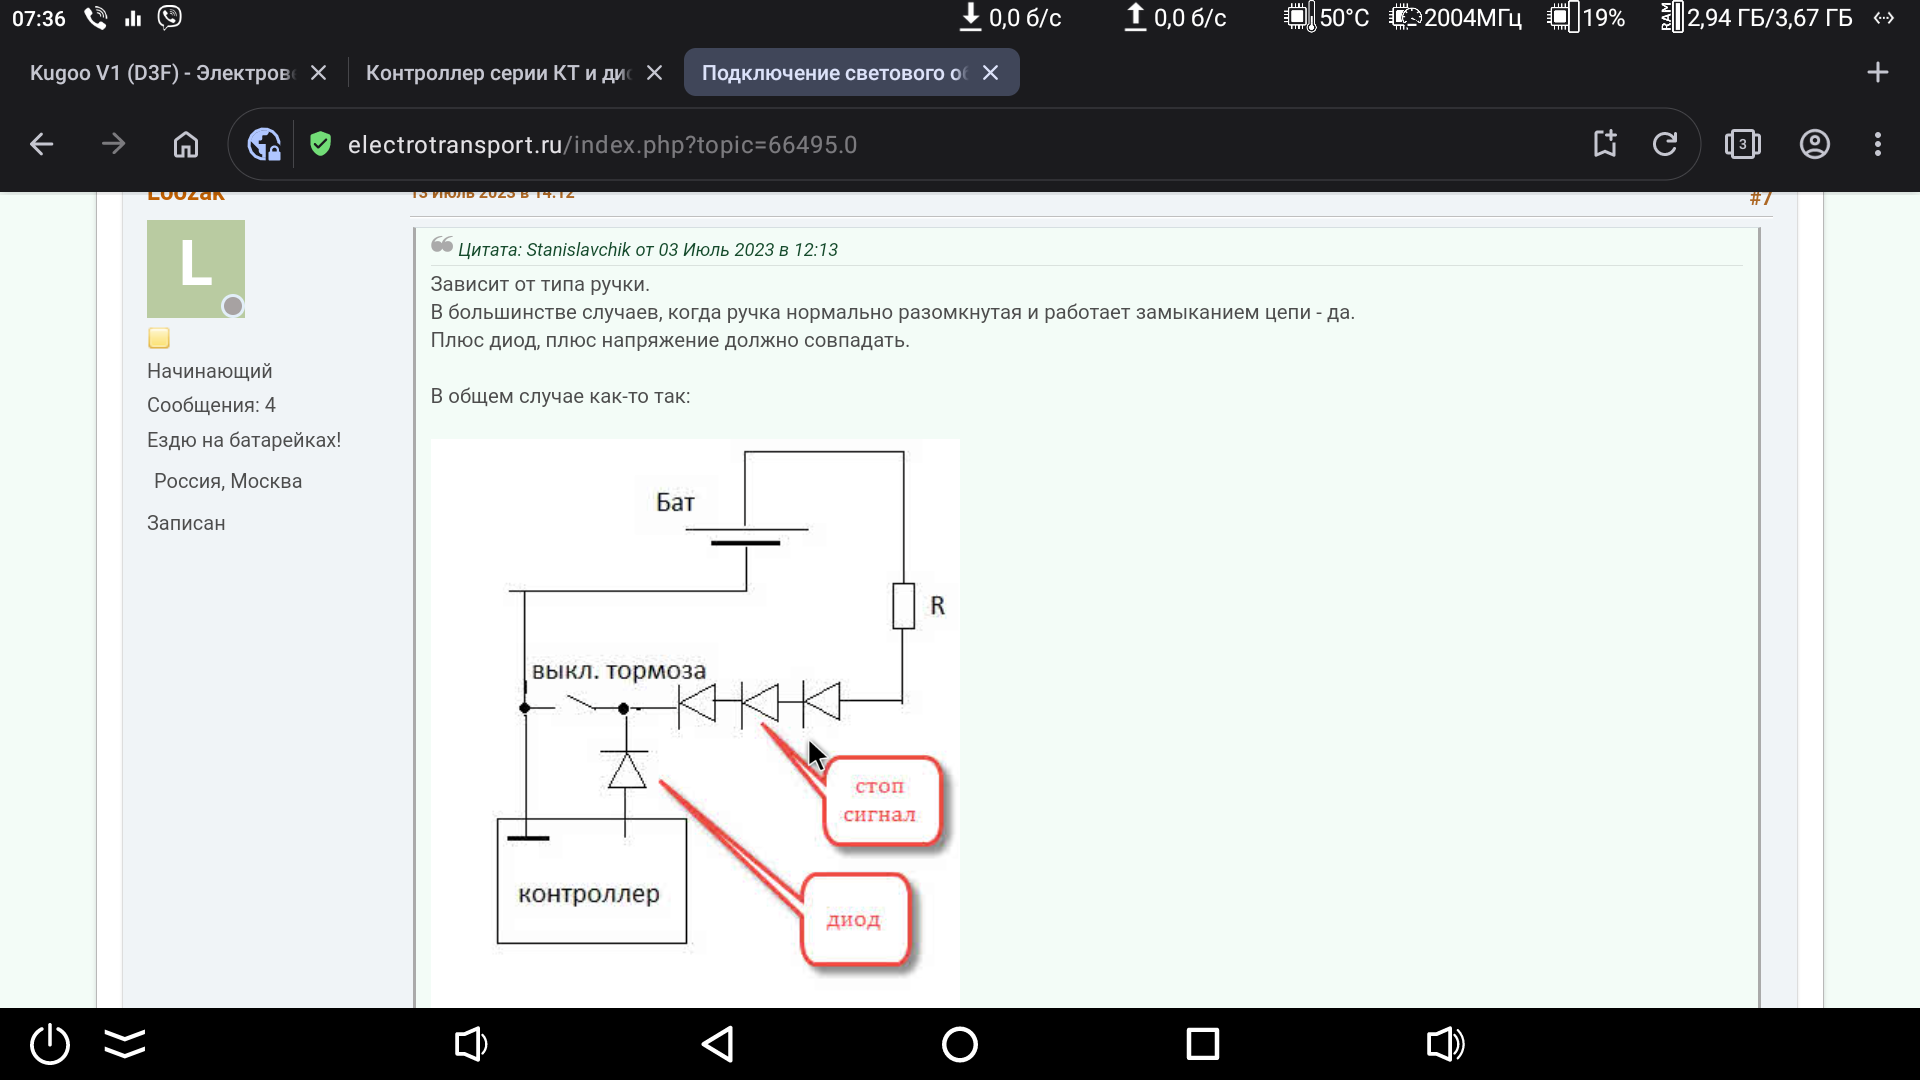Image resolution: width=1920 pixels, height=1080 pixels.
Task: Open the user profile icon
Action: tap(1815, 144)
